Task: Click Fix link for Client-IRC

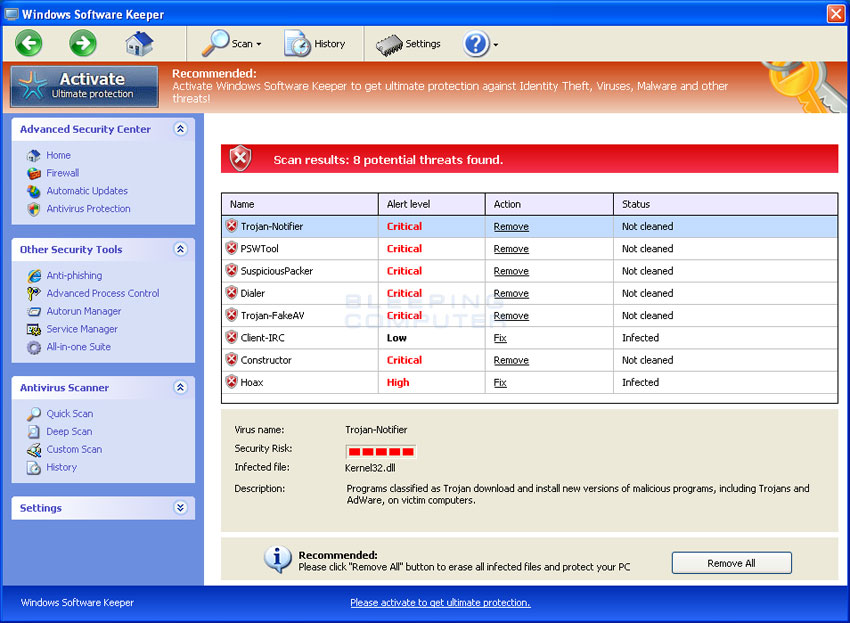Action: coord(500,338)
